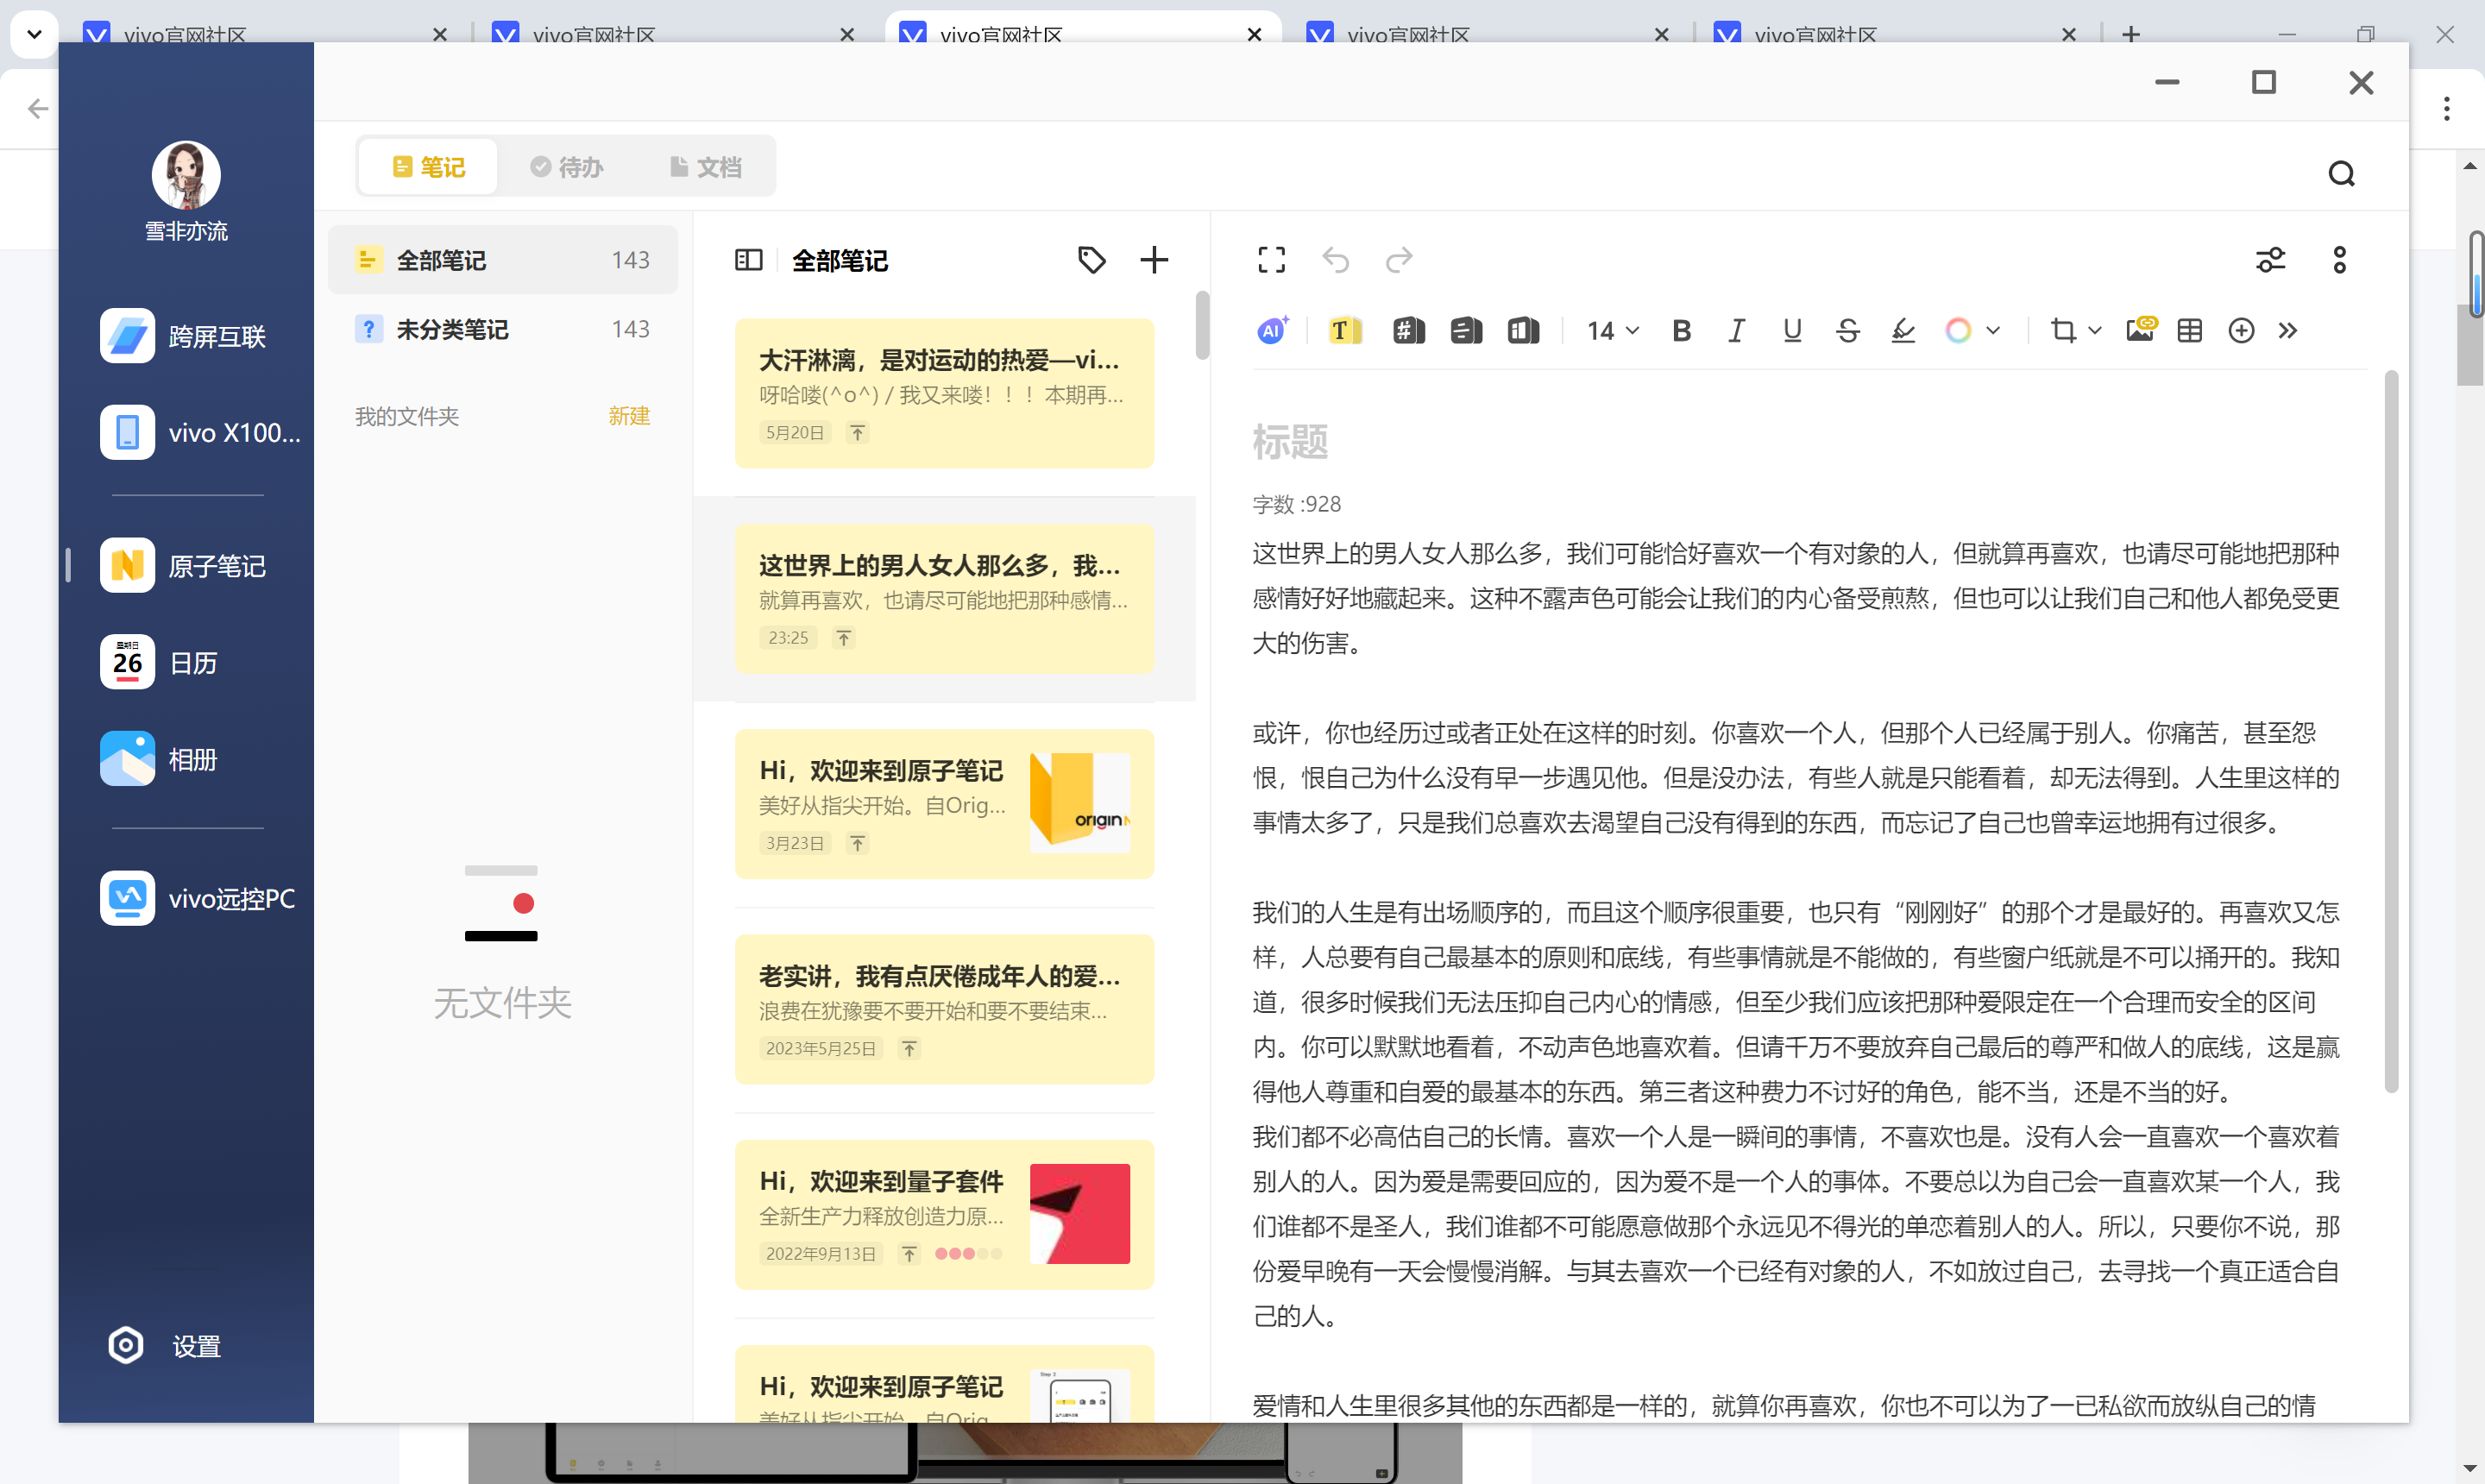Select the yellow T text style icon
This screenshot has height=1484, width=2485.
point(1345,330)
